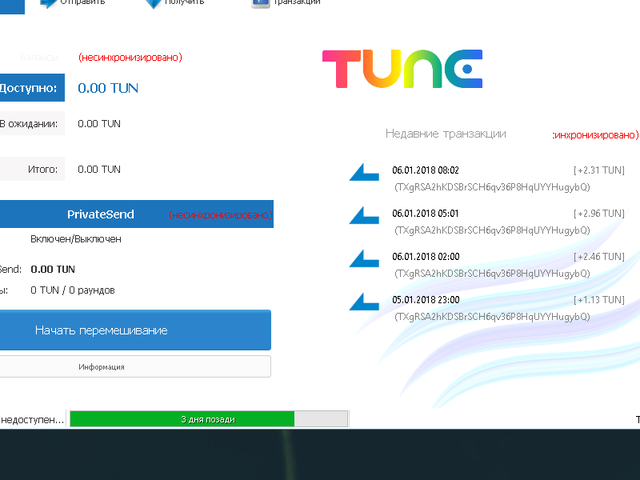The width and height of the screenshot is (640, 480).
Task: Click the PrivateSend header
Action: (x=100, y=214)
